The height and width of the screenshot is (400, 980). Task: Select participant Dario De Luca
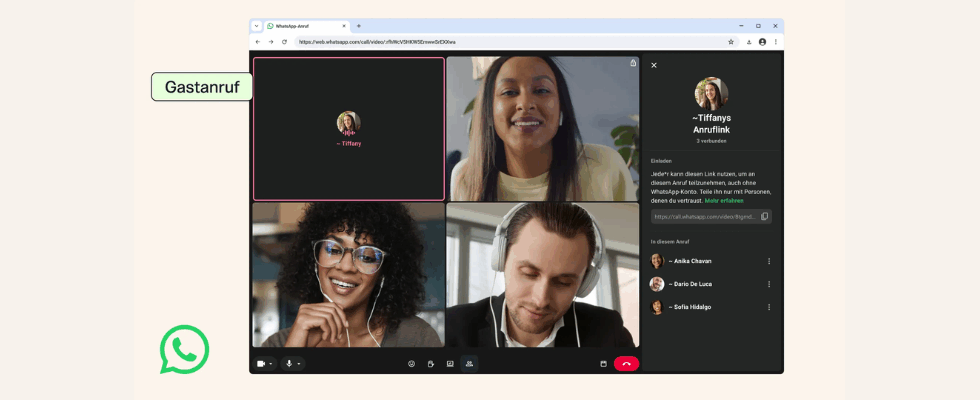(711, 284)
